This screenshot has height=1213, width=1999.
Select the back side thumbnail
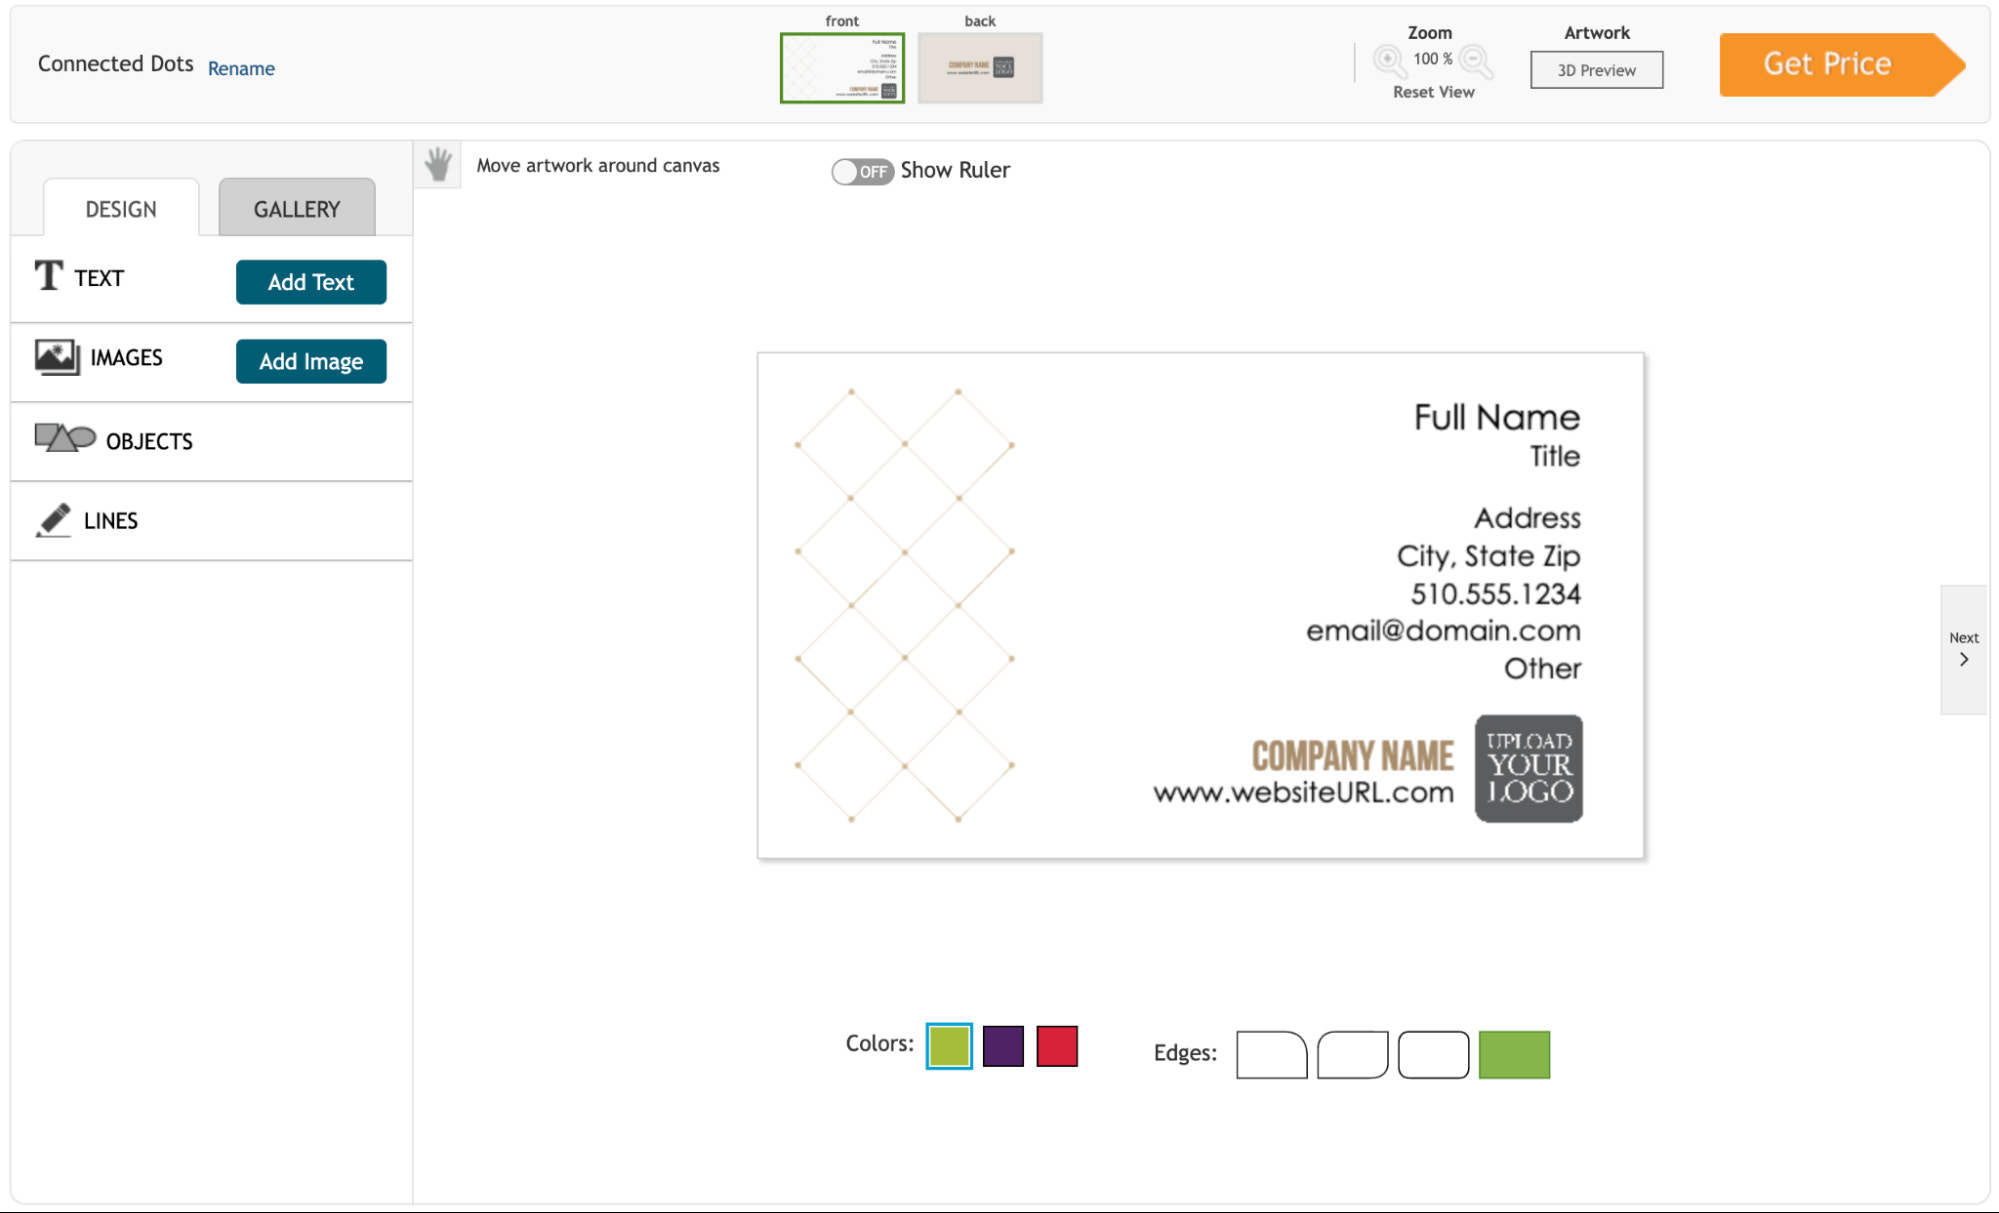[x=979, y=67]
